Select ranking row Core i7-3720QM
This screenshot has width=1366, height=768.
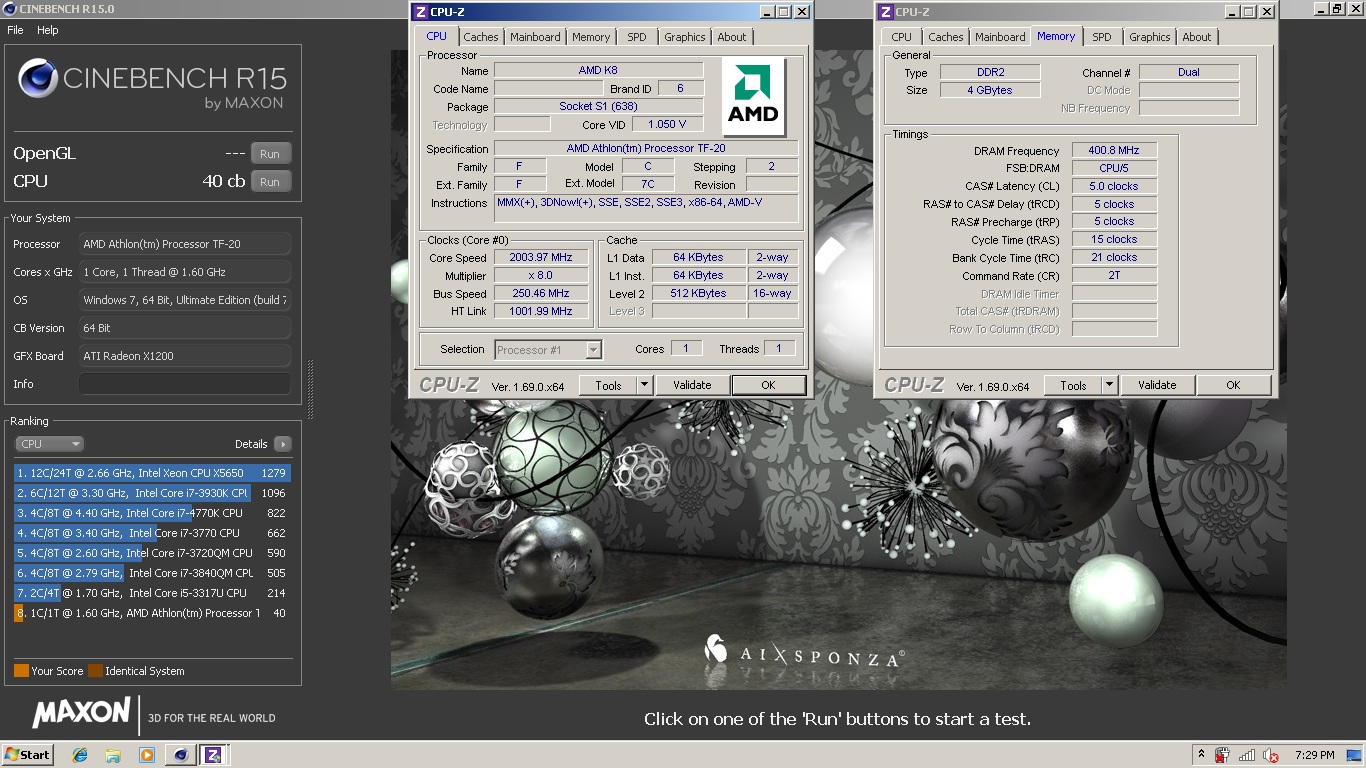coord(152,553)
